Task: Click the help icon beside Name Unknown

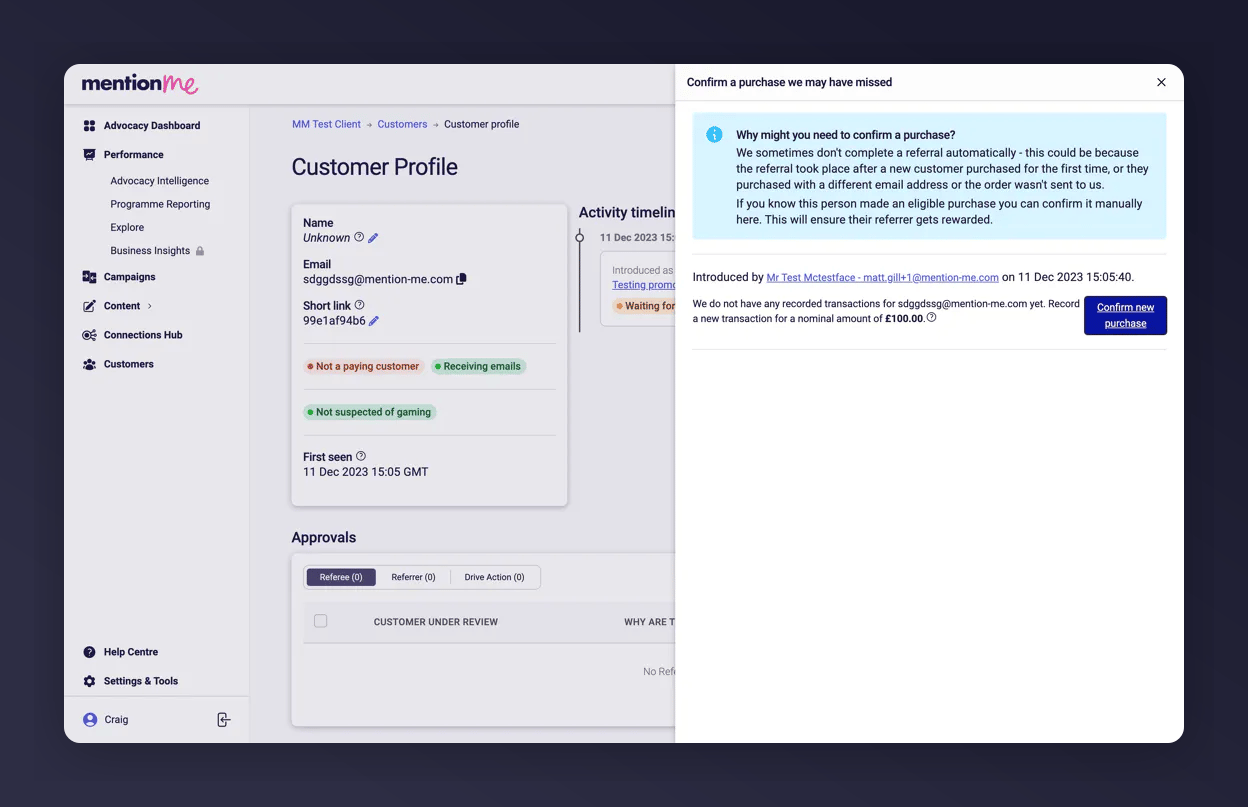Action: (359, 237)
